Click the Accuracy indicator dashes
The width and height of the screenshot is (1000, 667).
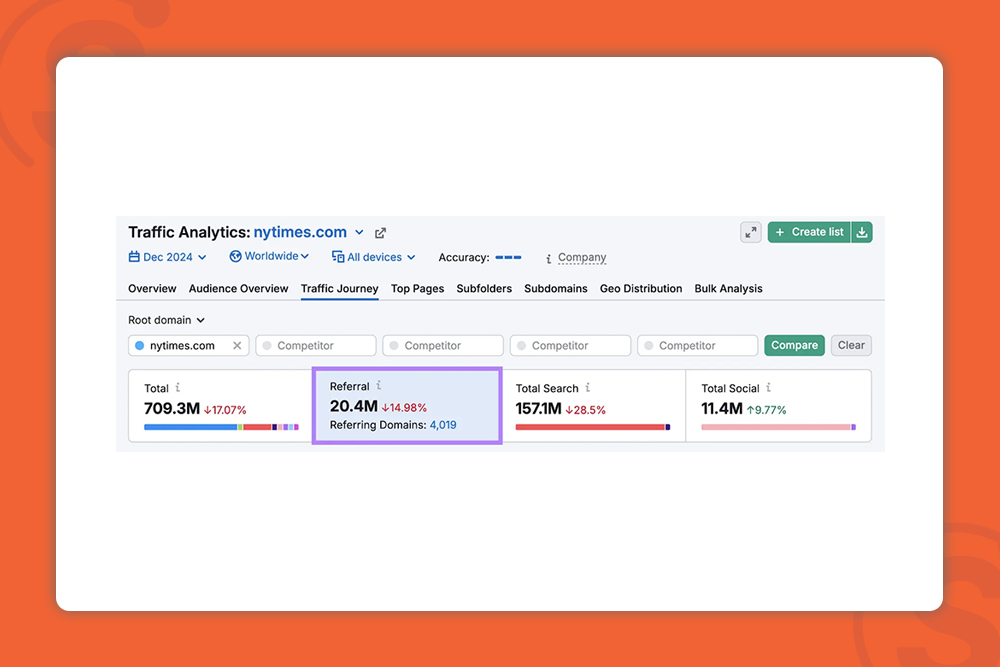pyautogui.click(x=508, y=258)
